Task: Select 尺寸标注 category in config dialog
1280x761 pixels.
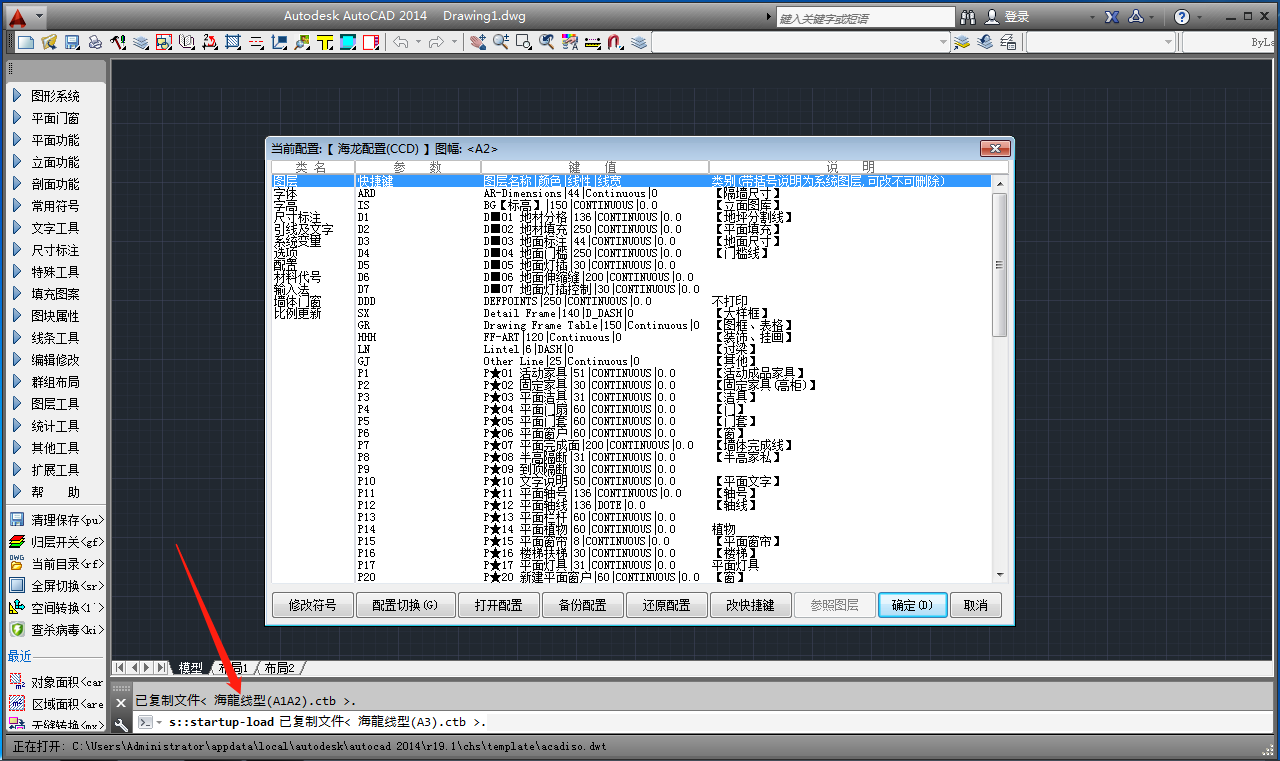Action: point(297,217)
